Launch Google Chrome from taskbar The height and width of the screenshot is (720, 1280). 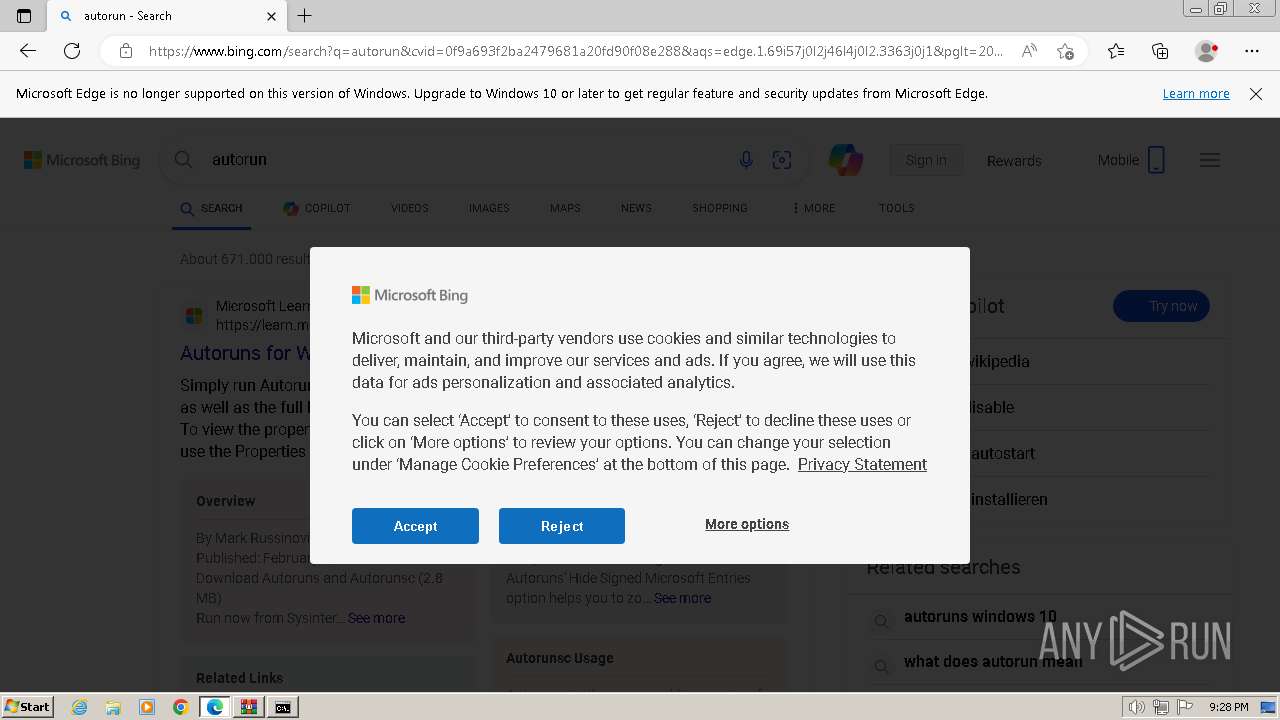click(181, 707)
